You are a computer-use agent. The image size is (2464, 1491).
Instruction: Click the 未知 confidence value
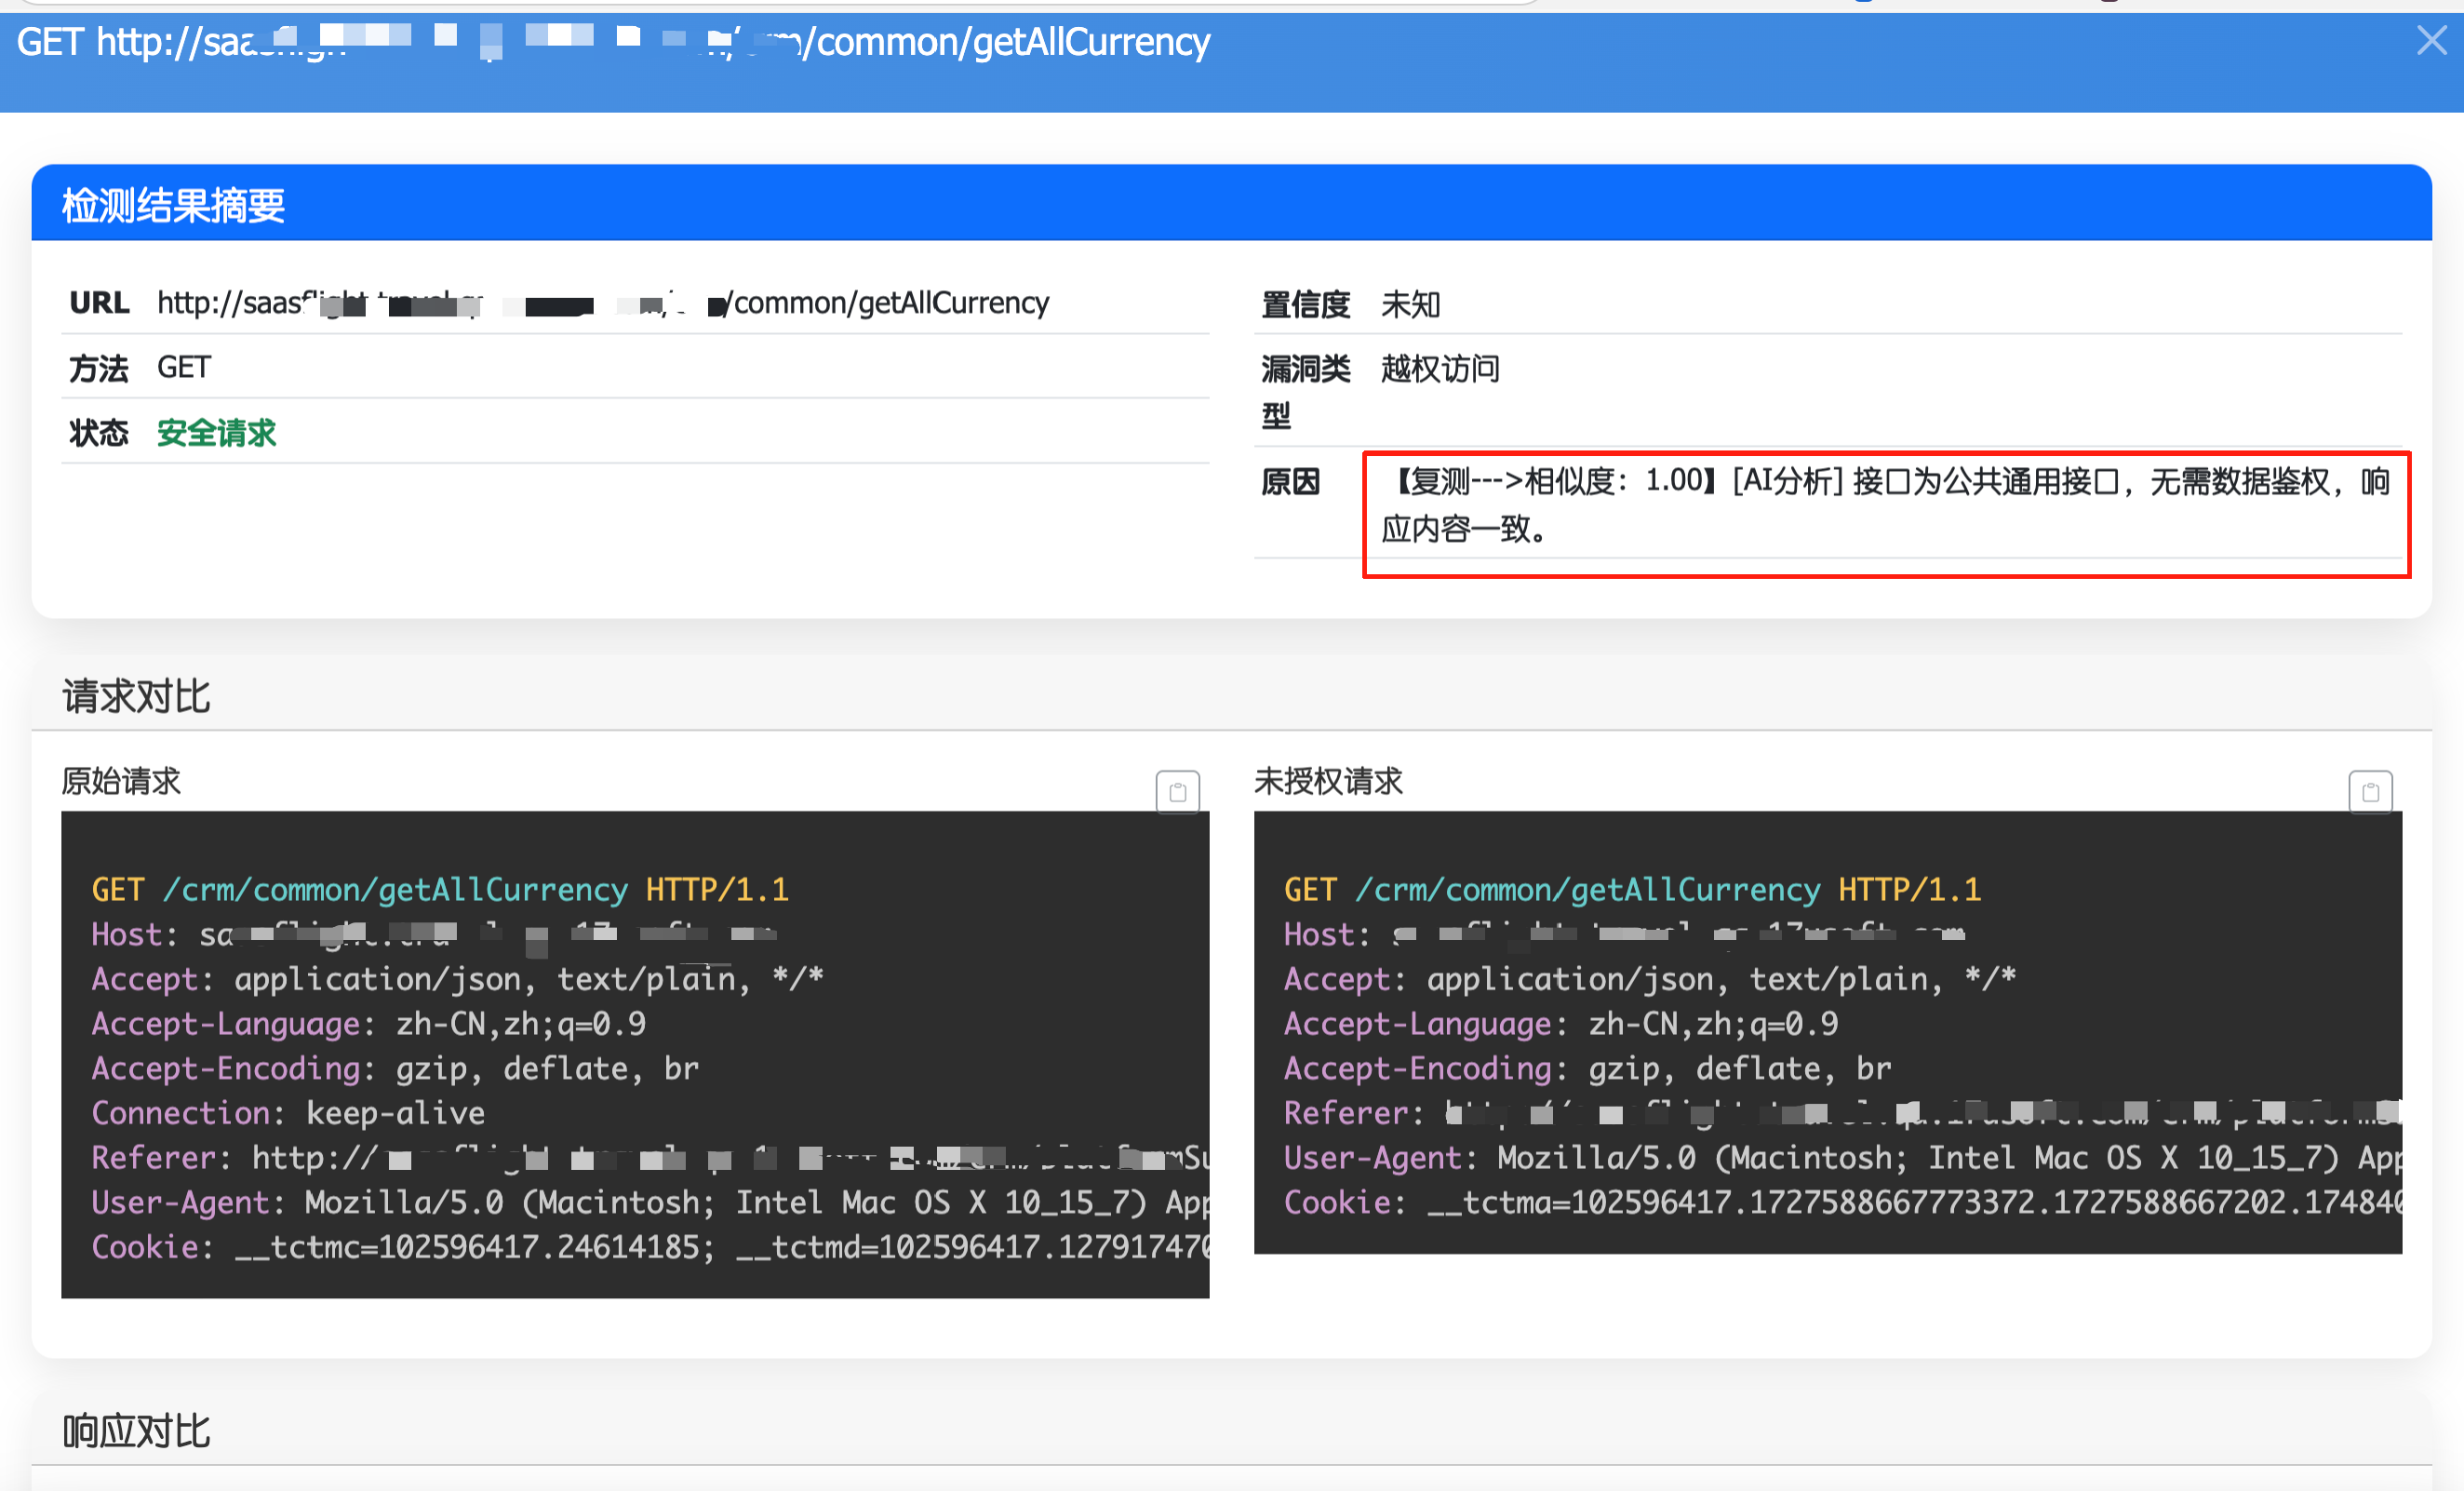(x=1409, y=304)
